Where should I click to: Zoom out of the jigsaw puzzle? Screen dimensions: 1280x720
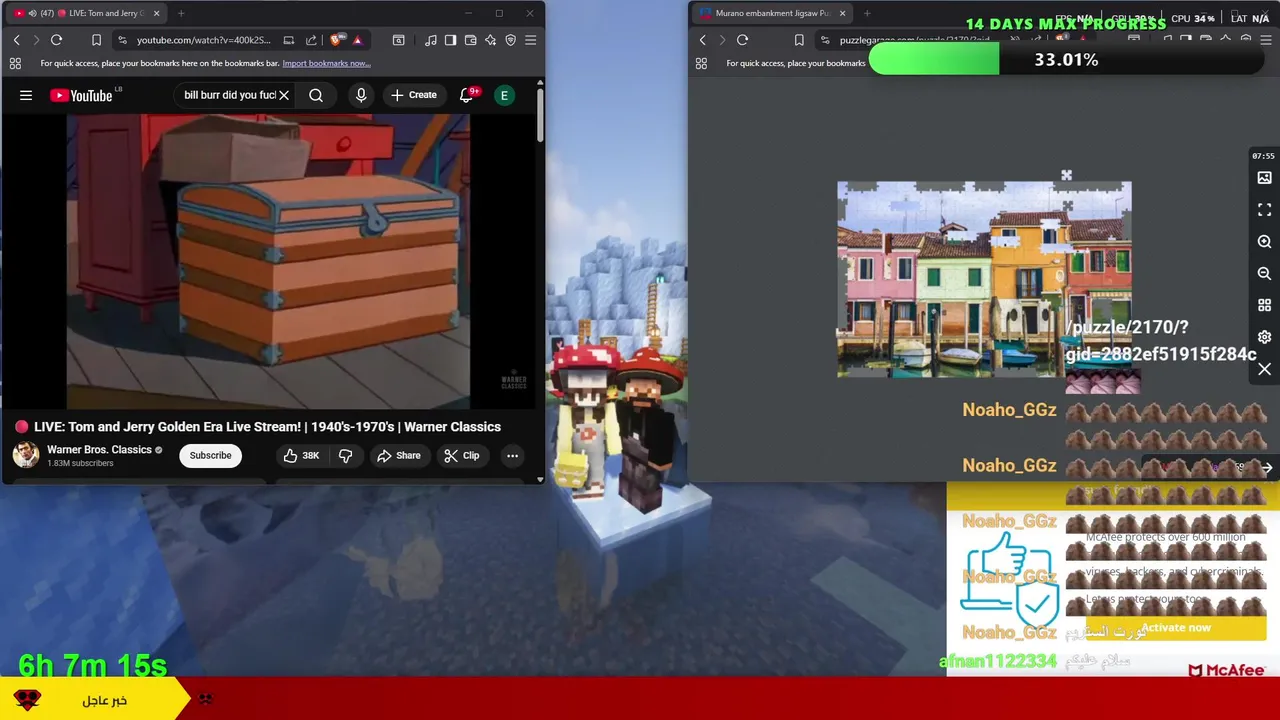(x=1264, y=274)
